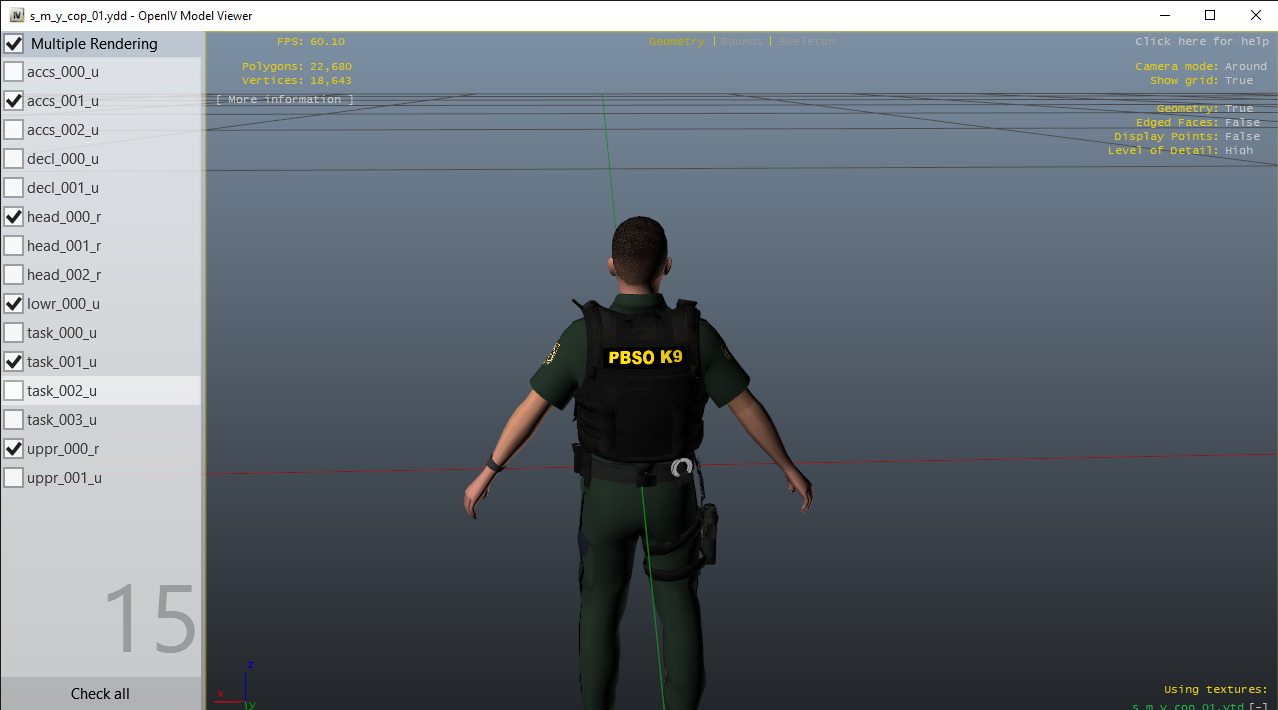1278x710 pixels.
Task: Check the head_001_r checkbox
Action: click(x=14, y=246)
